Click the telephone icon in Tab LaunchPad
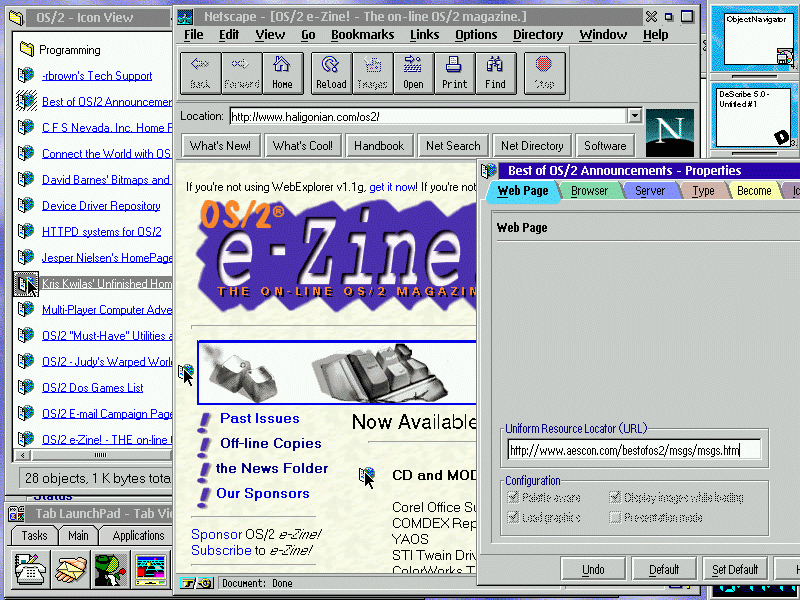 tap(30, 568)
